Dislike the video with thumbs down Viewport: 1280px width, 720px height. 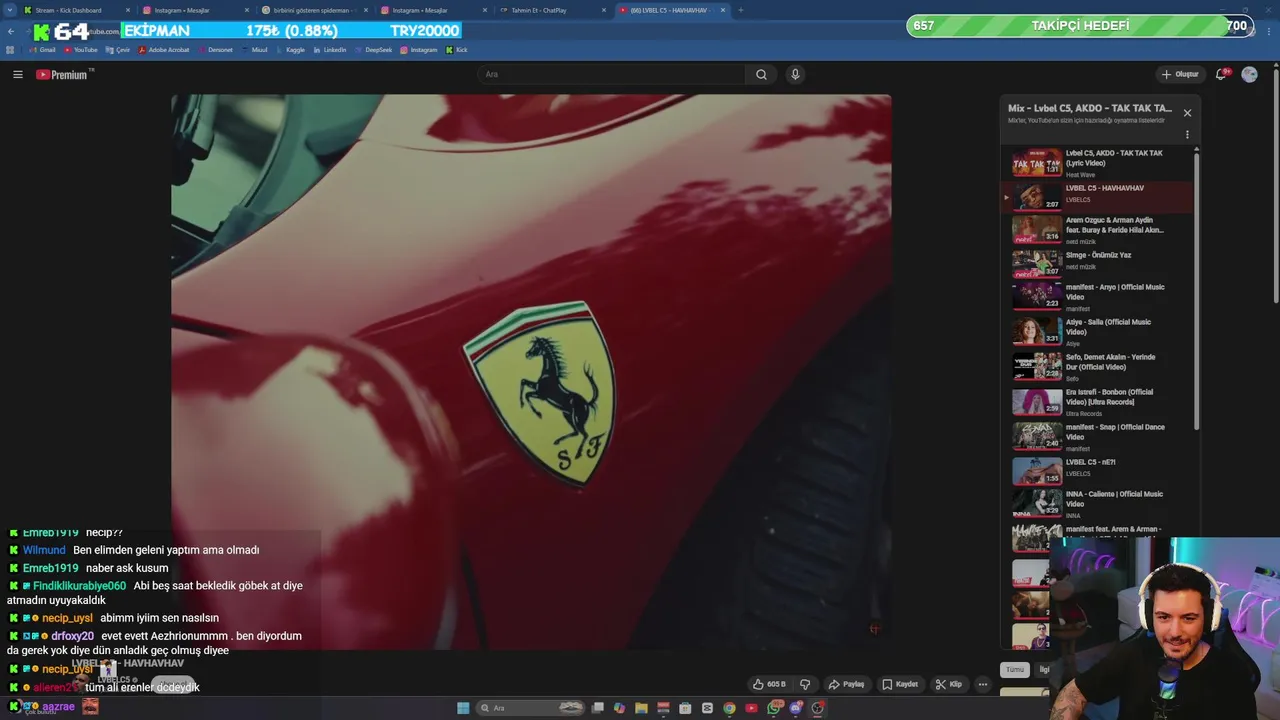point(805,684)
